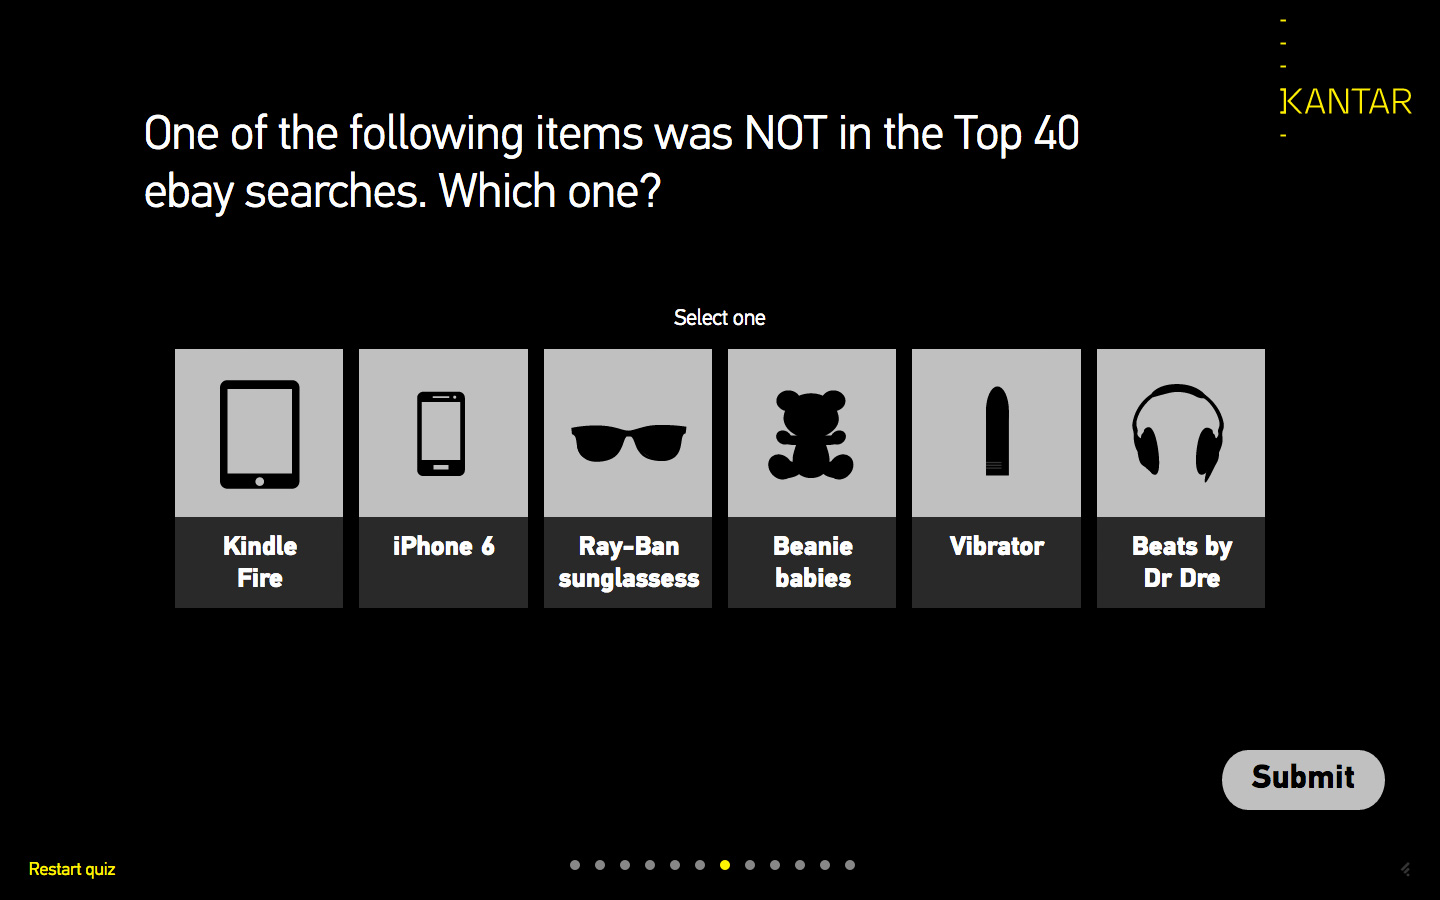The height and width of the screenshot is (900, 1440).
Task: Select the Kindle Fire tablet icon
Action: [x=259, y=434]
